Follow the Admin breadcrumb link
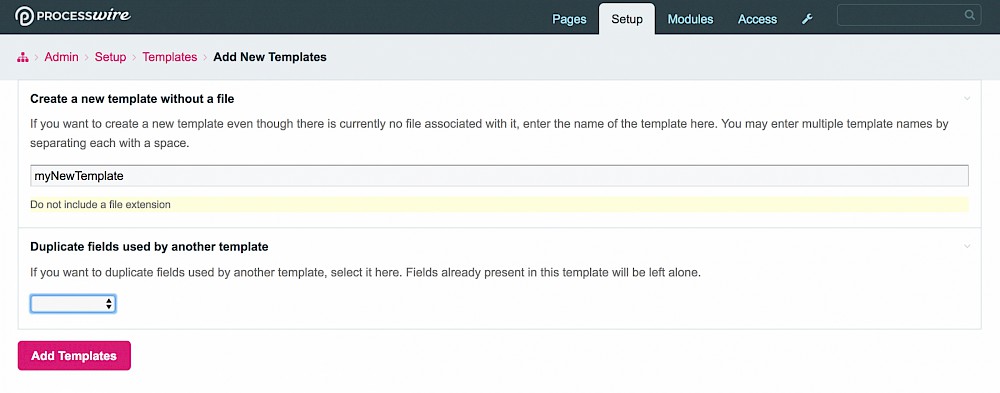 (x=61, y=57)
